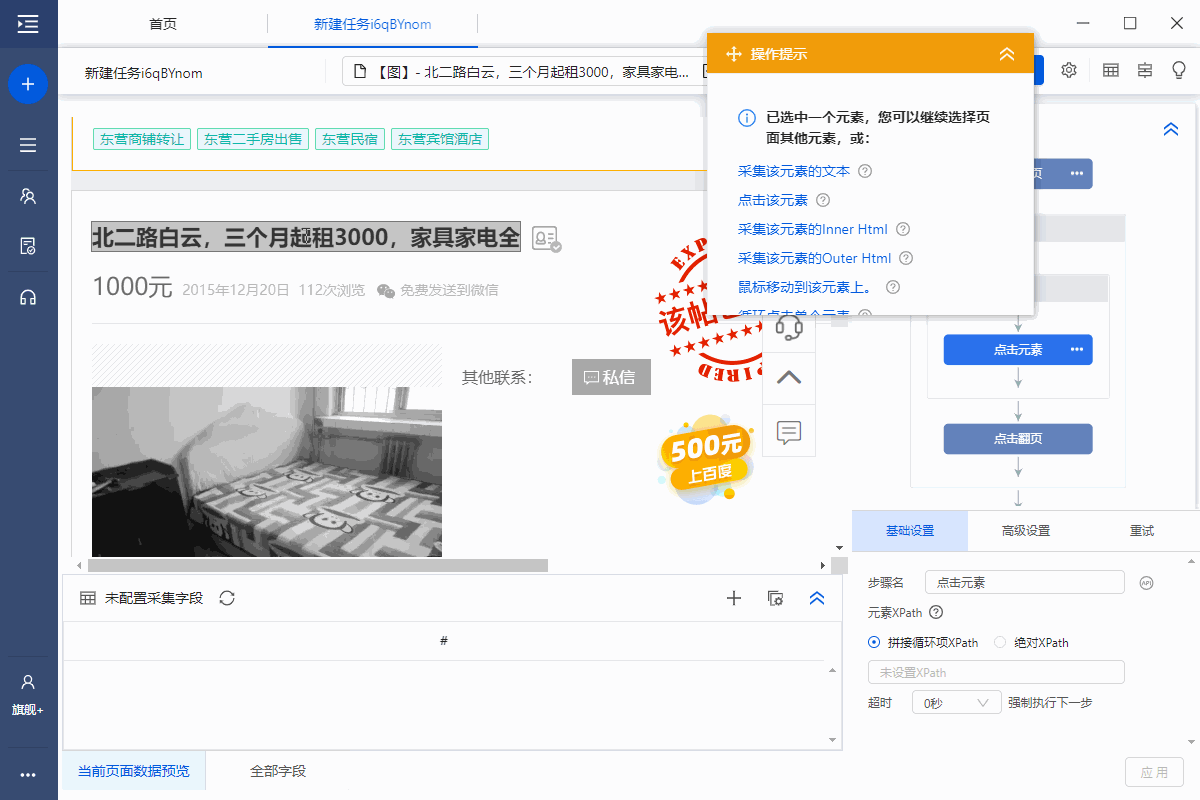The width and height of the screenshot is (1200, 800).
Task: Click the horizontal scrollbar under the webpage
Action: (x=320, y=565)
